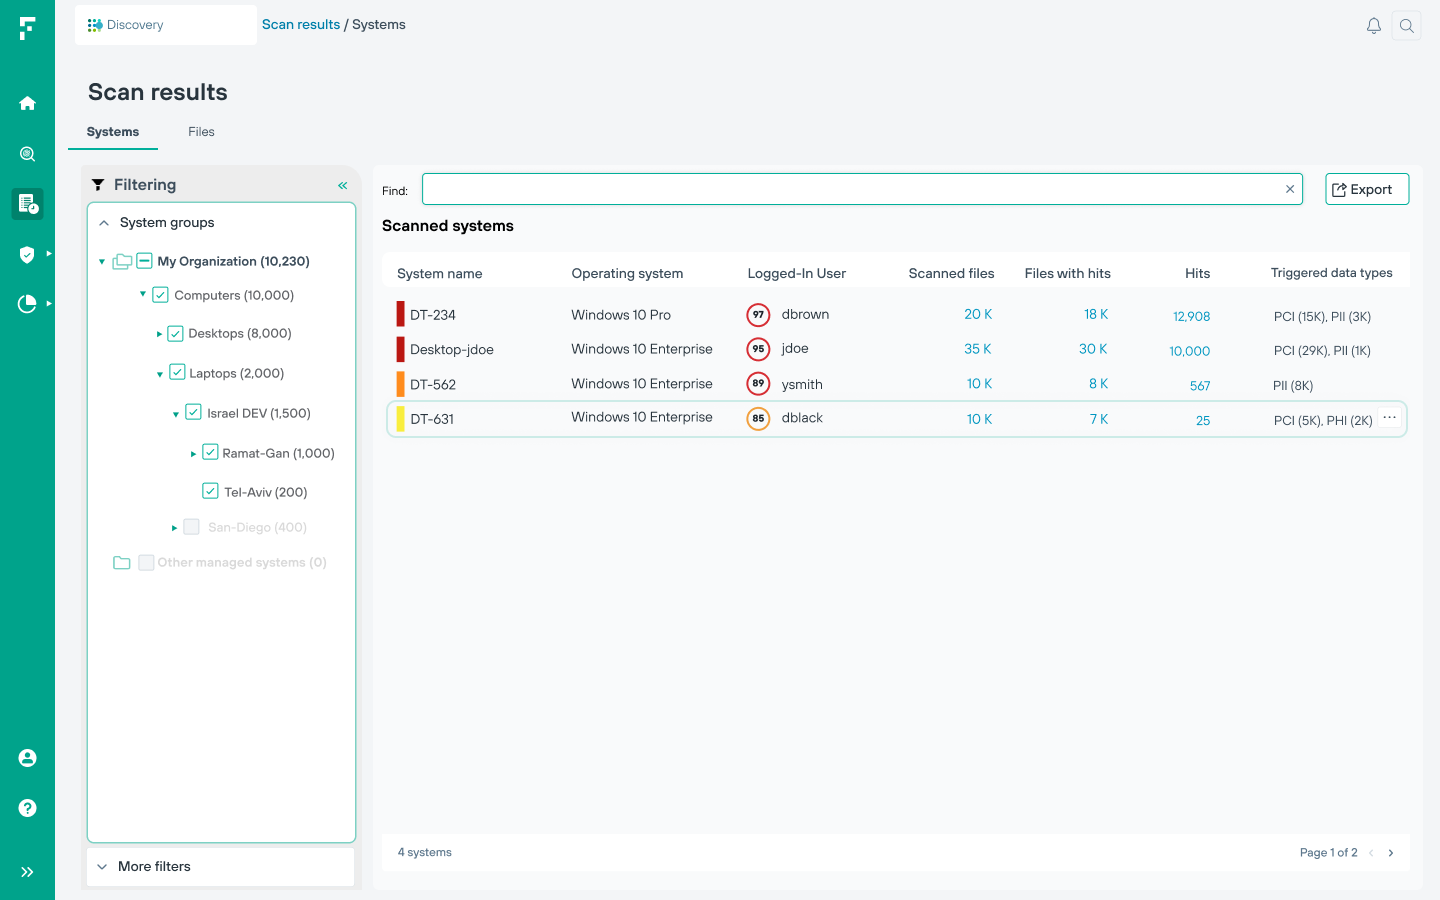Image resolution: width=1440 pixels, height=900 pixels.
Task: Open the 35 K scanned files link
Action: 978,349
